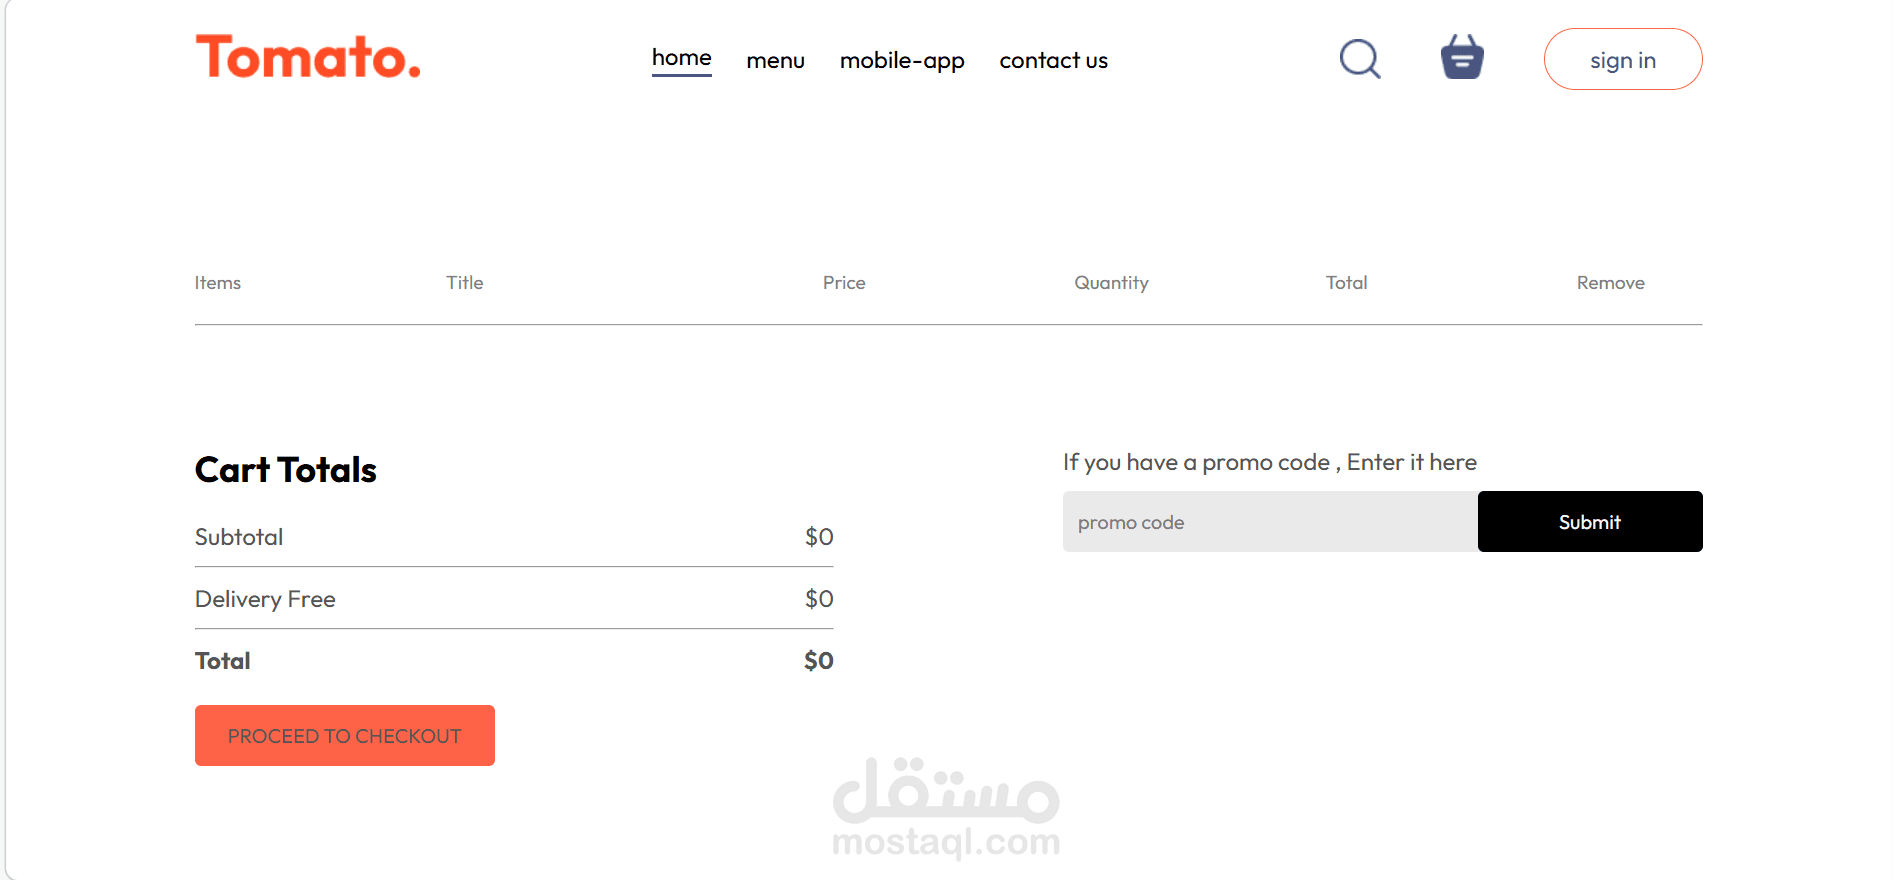
Task: Select the mobile-app nav link
Action: pos(902,61)
